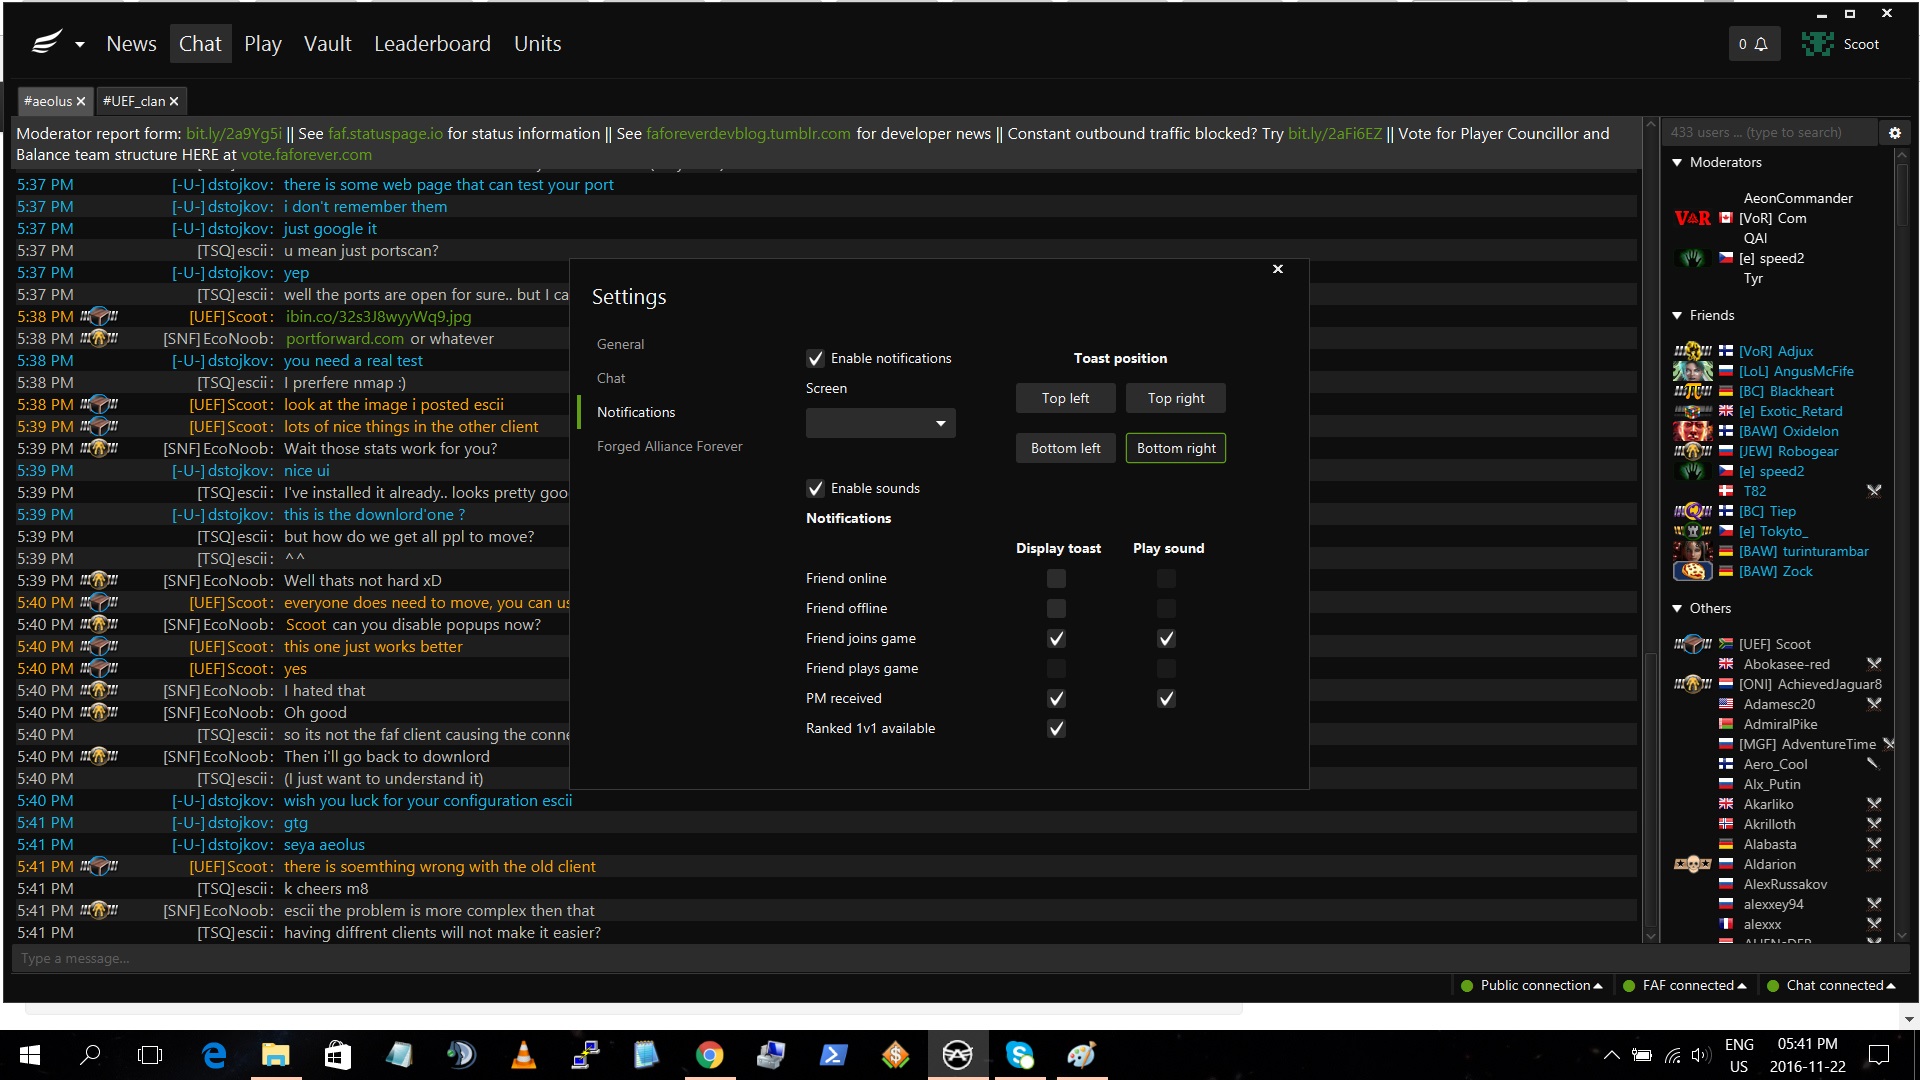Viewport: 1920px width, 1080px height.
Task: Open the Leaderboard tab
Action: click(432, 44)
